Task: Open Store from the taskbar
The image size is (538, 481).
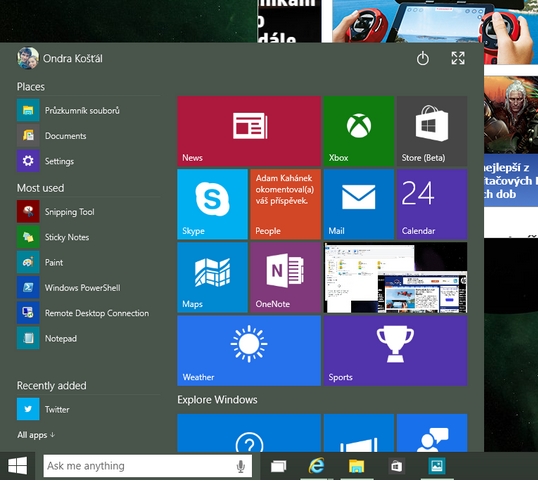Action: 396,466
